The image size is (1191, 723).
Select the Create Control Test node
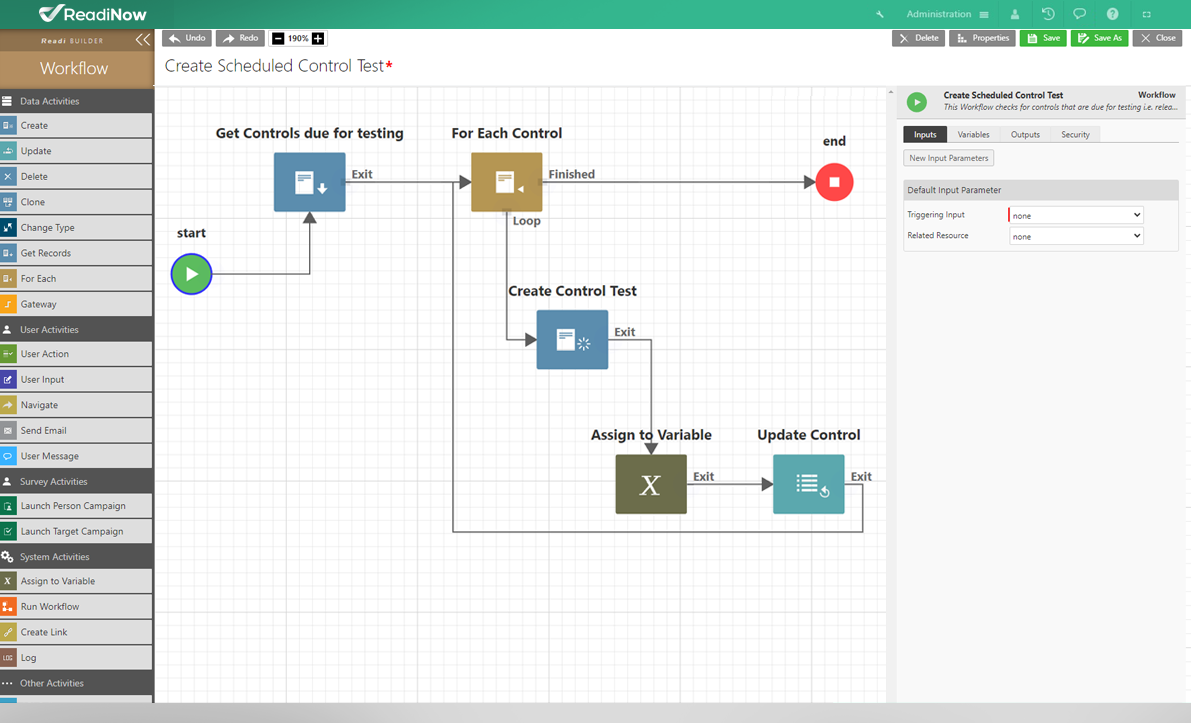coord(572,339)
